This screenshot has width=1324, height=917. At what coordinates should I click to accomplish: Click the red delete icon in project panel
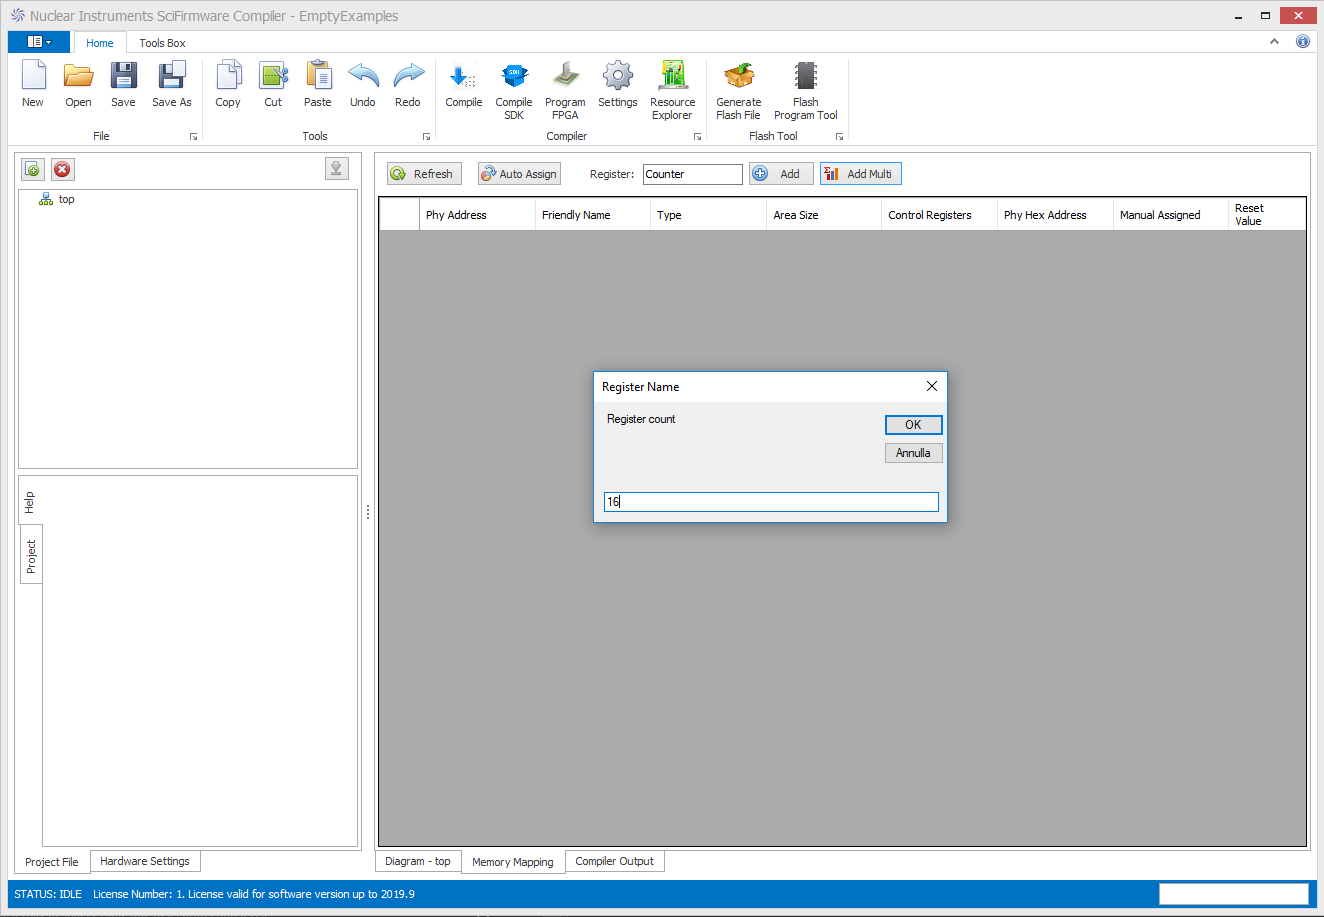tap(63, 170)
